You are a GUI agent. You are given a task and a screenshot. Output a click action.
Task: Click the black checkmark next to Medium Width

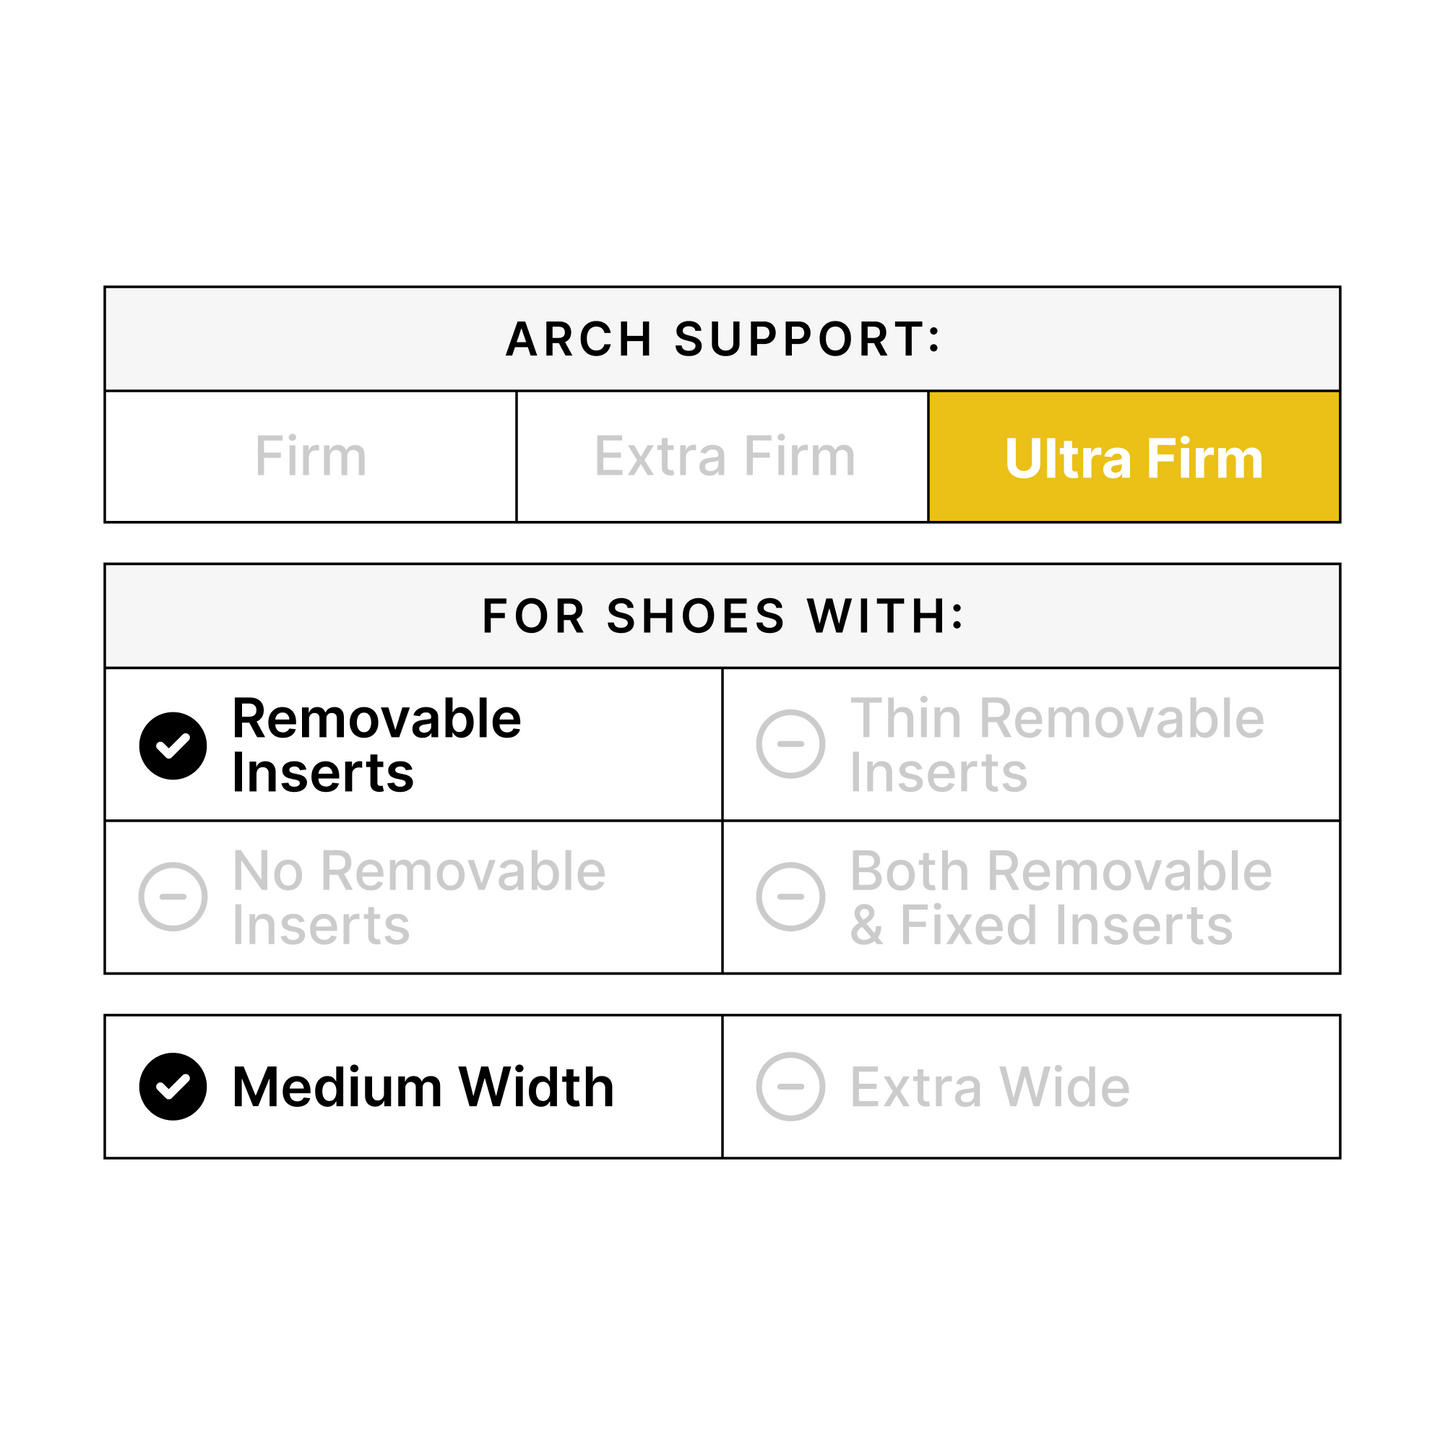click(173, 1087)
